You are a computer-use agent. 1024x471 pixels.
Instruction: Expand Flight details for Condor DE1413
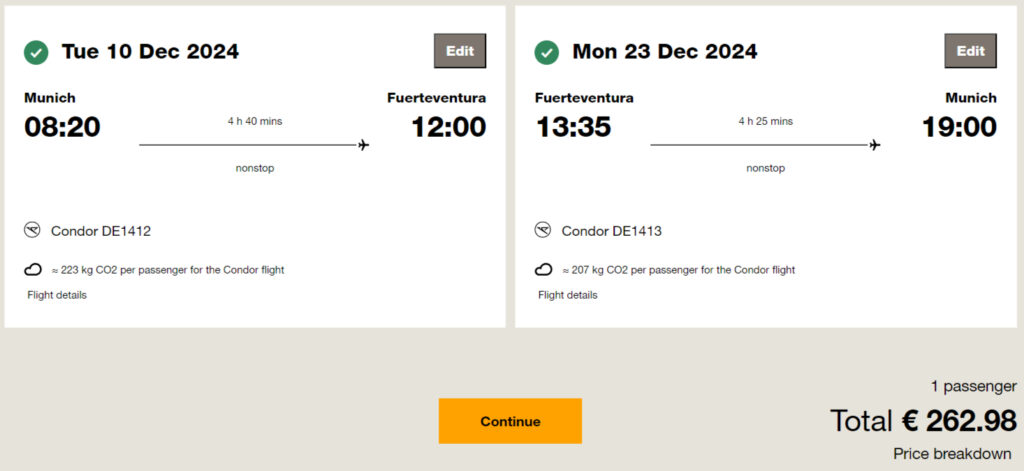pos(568,295)
